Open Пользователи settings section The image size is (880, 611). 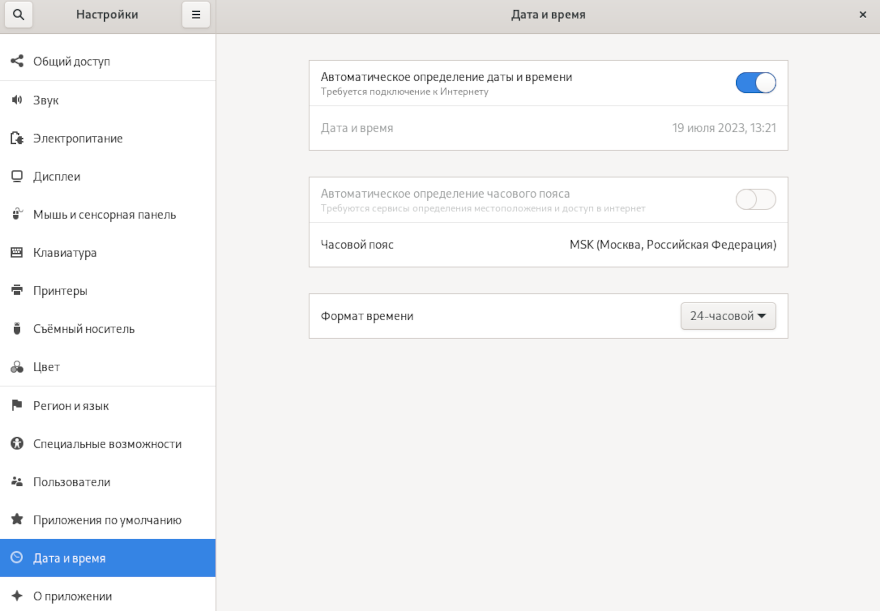coord(71,481)
